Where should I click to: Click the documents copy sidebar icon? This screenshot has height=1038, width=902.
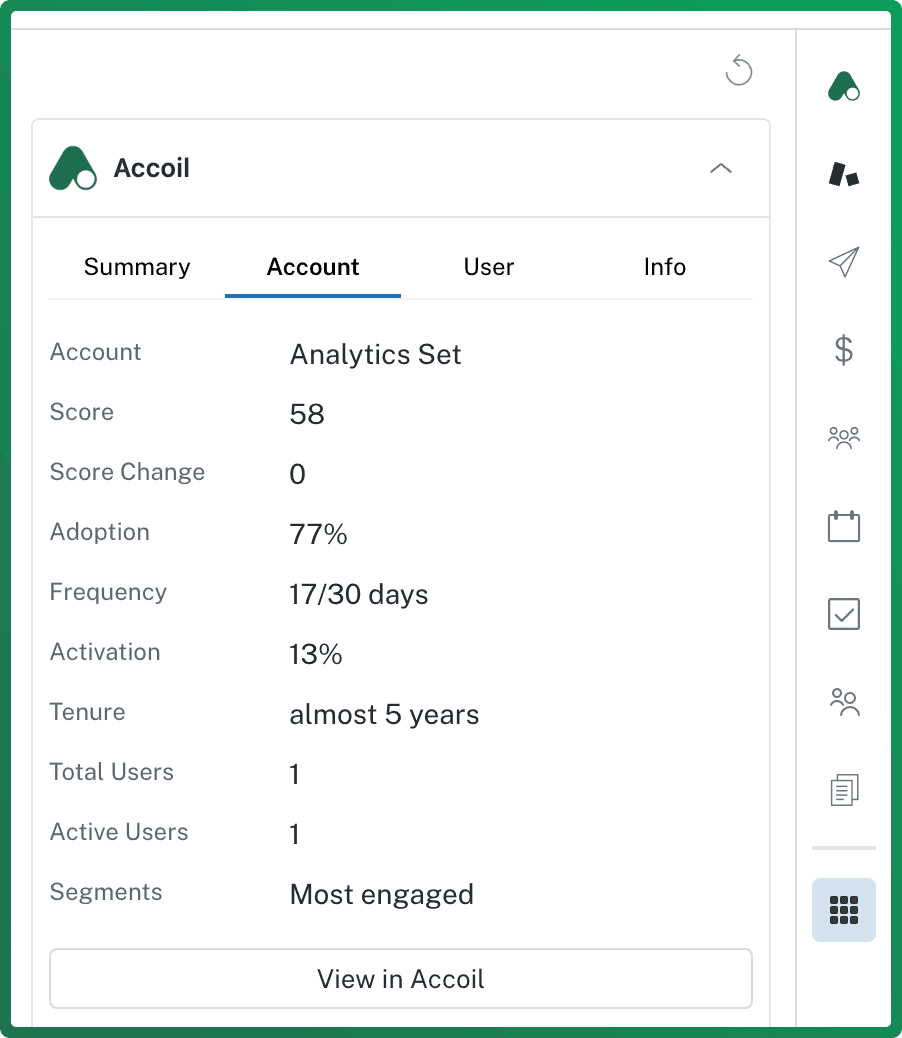[x=844, y=789]
